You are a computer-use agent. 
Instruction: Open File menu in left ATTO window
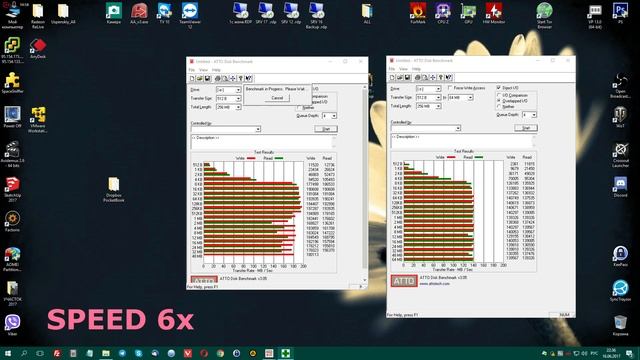click(191, 70)
